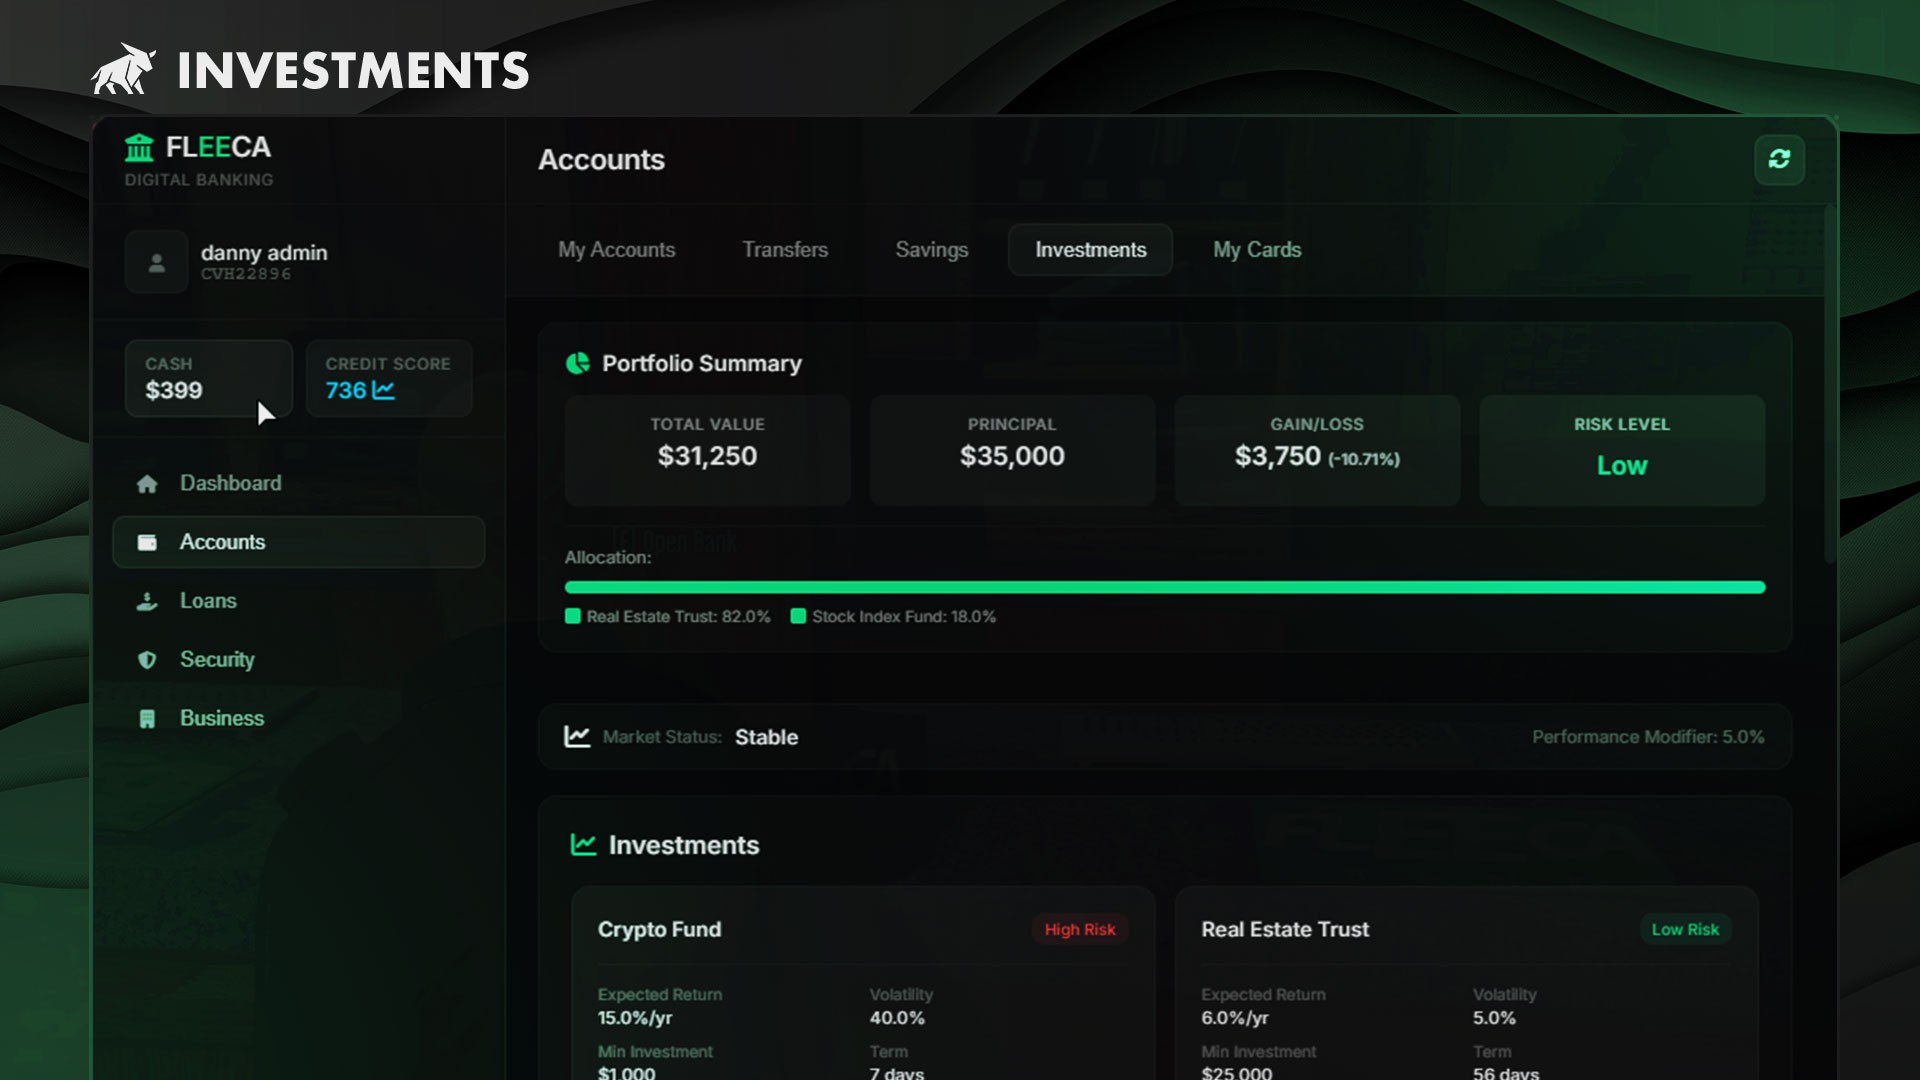This screenshot has height=1080, width=1920.
Task: Click the Real Estate Trust legend swatch
Action: click(x=573, y=616)
